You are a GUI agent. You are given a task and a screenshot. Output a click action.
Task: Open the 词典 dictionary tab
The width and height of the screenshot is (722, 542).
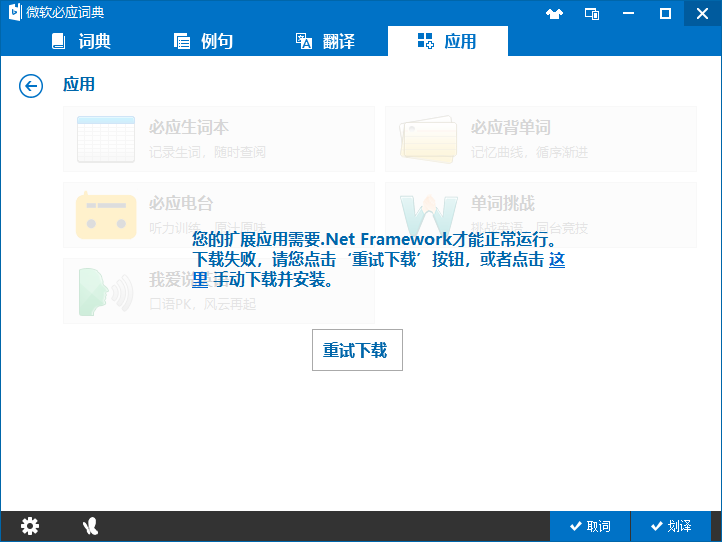click(81, 41)
